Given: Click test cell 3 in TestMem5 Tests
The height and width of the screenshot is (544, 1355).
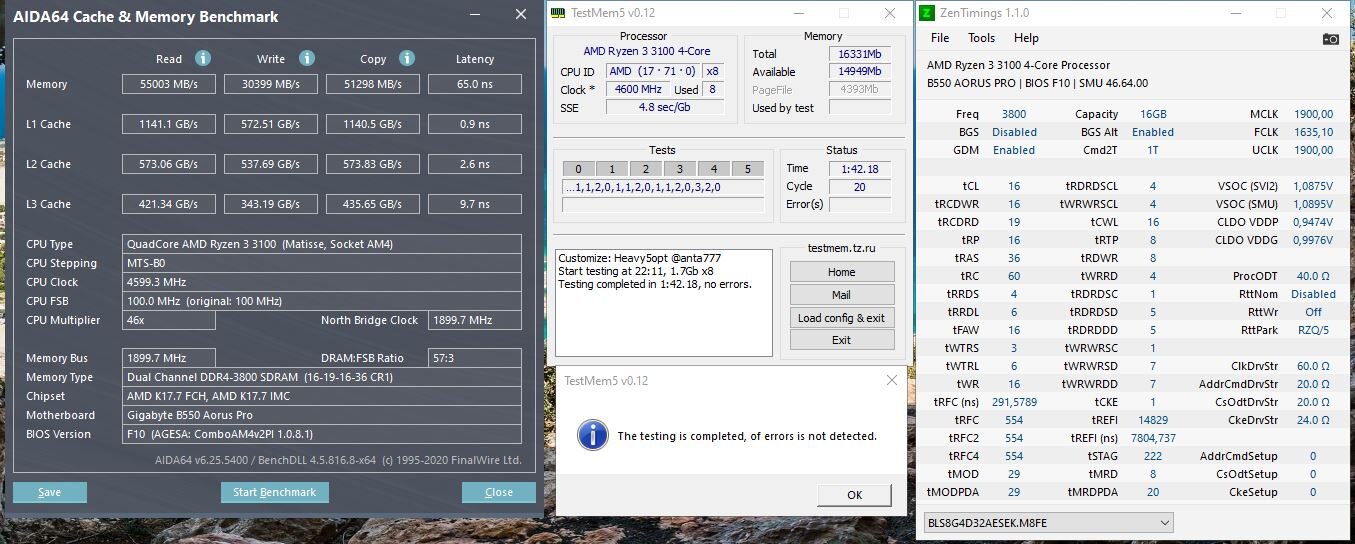Looking at the screenshot, I should tap(680, 168).
